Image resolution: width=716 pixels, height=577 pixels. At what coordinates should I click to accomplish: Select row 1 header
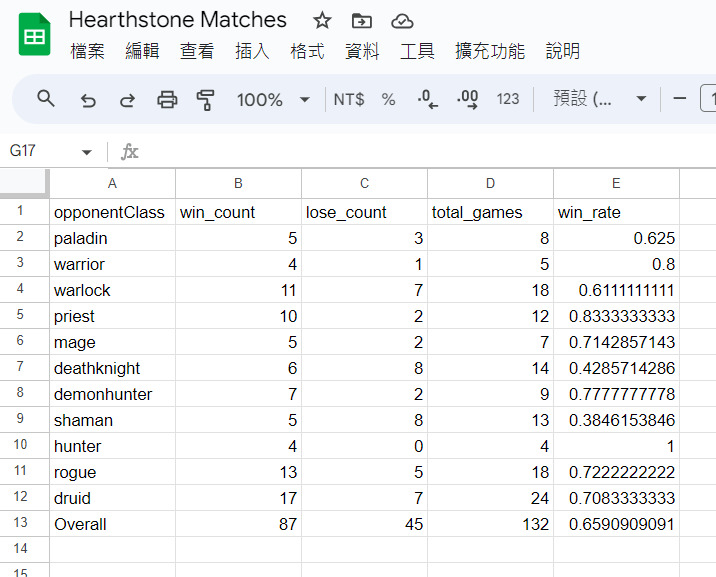coord(24,211)
